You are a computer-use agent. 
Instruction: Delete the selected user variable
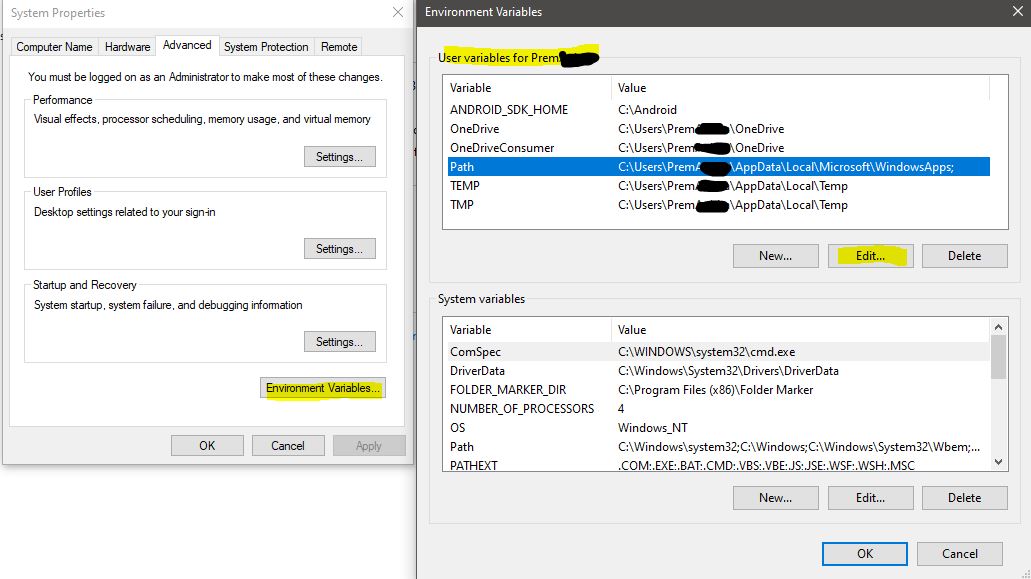click(964, 255)
